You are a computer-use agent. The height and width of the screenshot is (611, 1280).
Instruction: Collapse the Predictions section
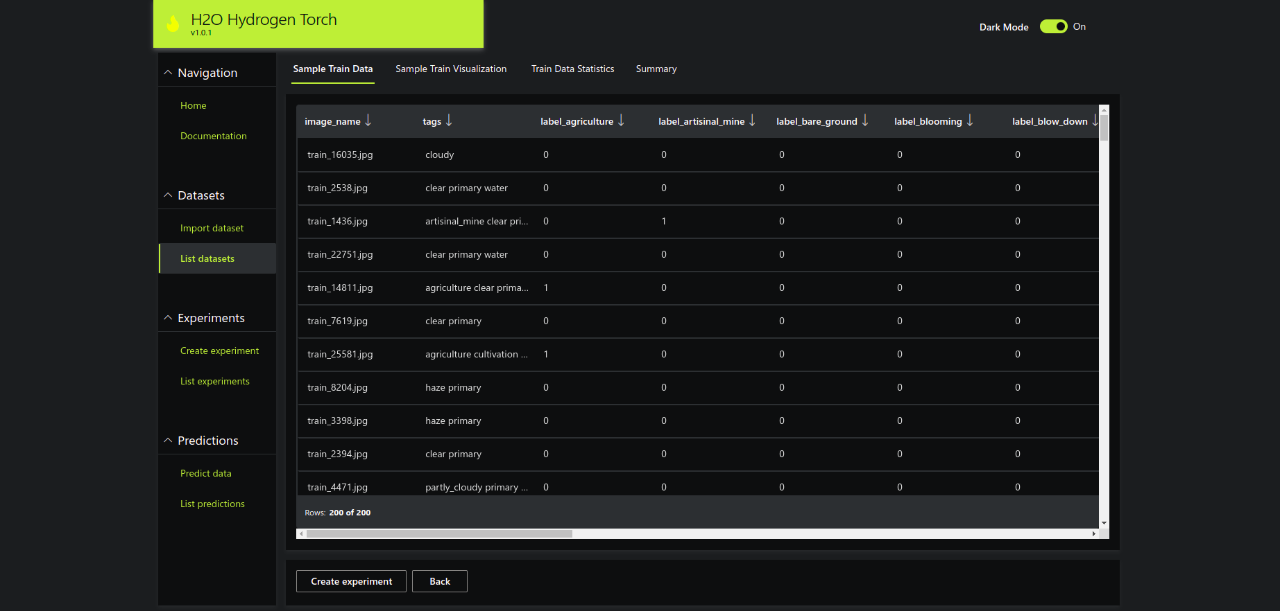(x=168, y=441)
